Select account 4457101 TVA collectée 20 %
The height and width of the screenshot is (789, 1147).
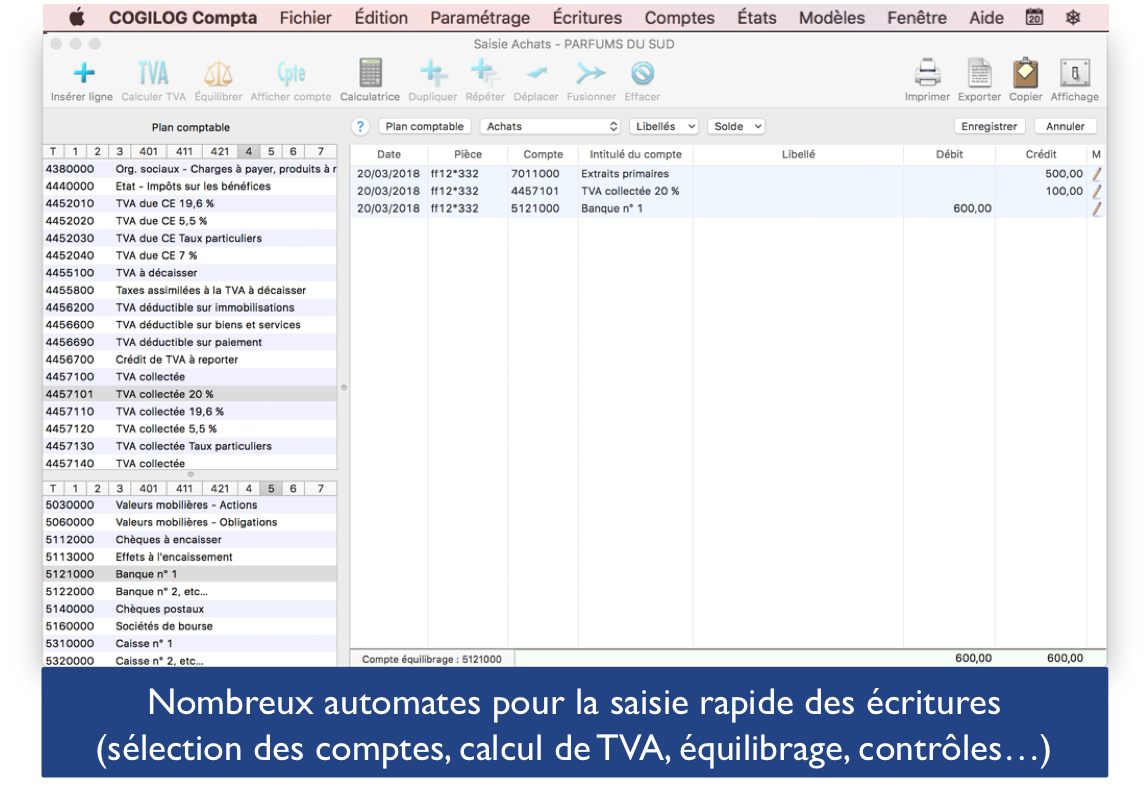[190, 394]
